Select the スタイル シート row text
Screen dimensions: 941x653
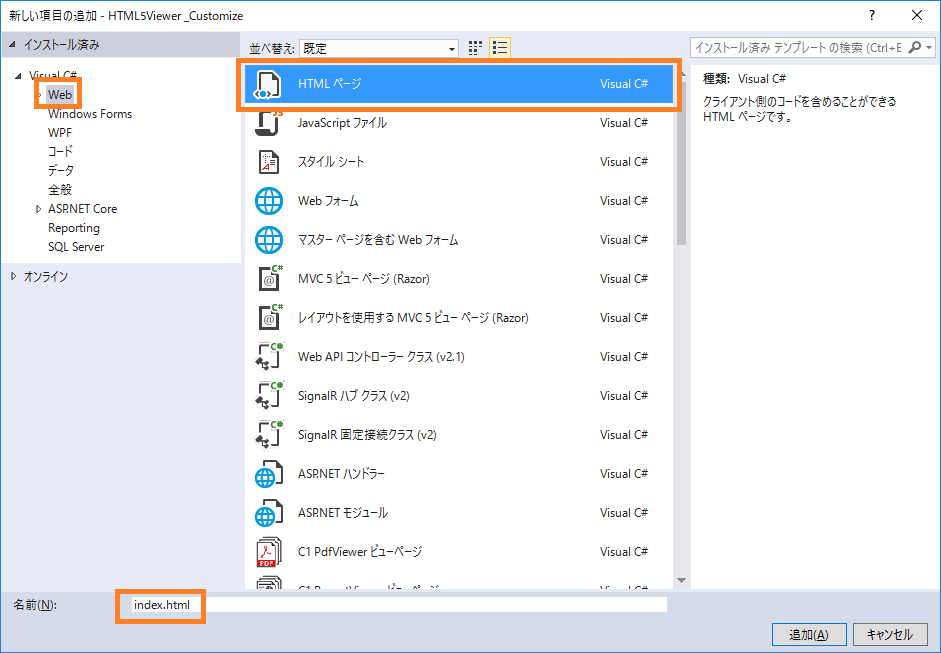[x=331, y=162]
